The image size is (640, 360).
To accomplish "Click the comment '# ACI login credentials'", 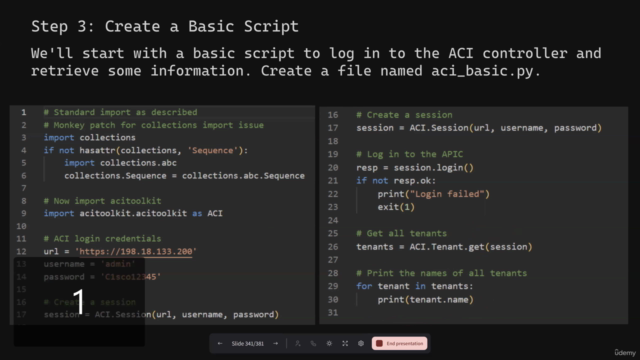I will click(102, 238).
